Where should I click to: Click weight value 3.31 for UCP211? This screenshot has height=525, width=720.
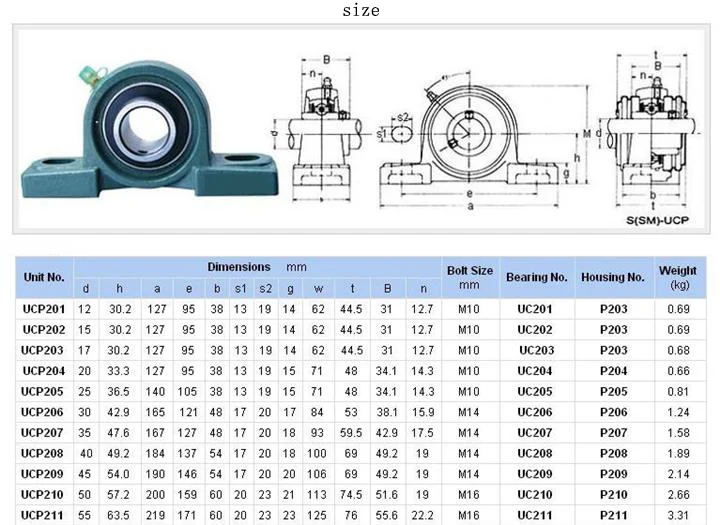(x=679, y=515)
